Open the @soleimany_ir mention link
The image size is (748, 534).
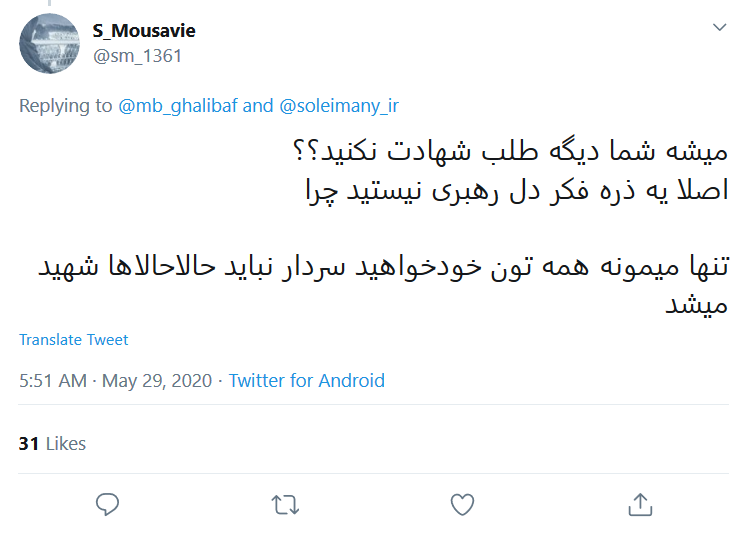pyautogui.click(x=338, y=105)
